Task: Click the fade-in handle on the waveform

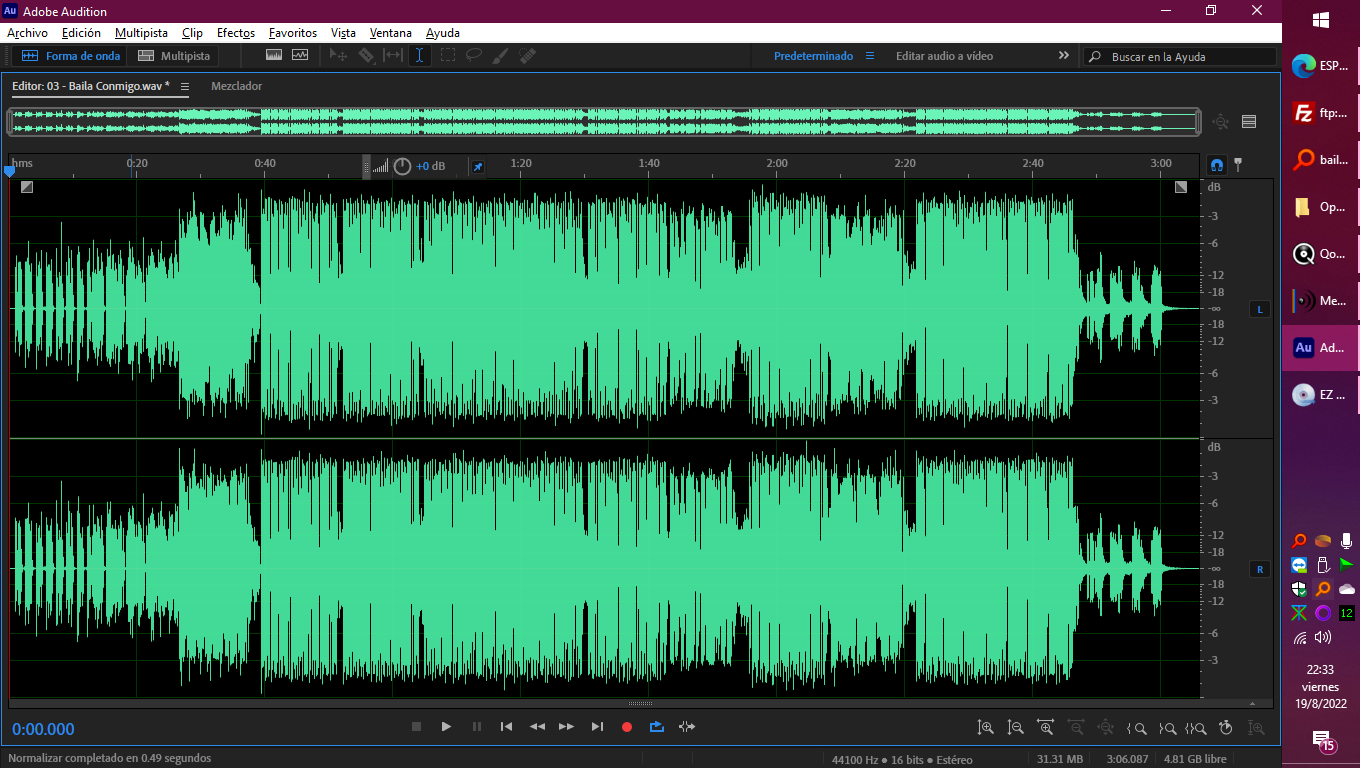Action: point(27,186)
